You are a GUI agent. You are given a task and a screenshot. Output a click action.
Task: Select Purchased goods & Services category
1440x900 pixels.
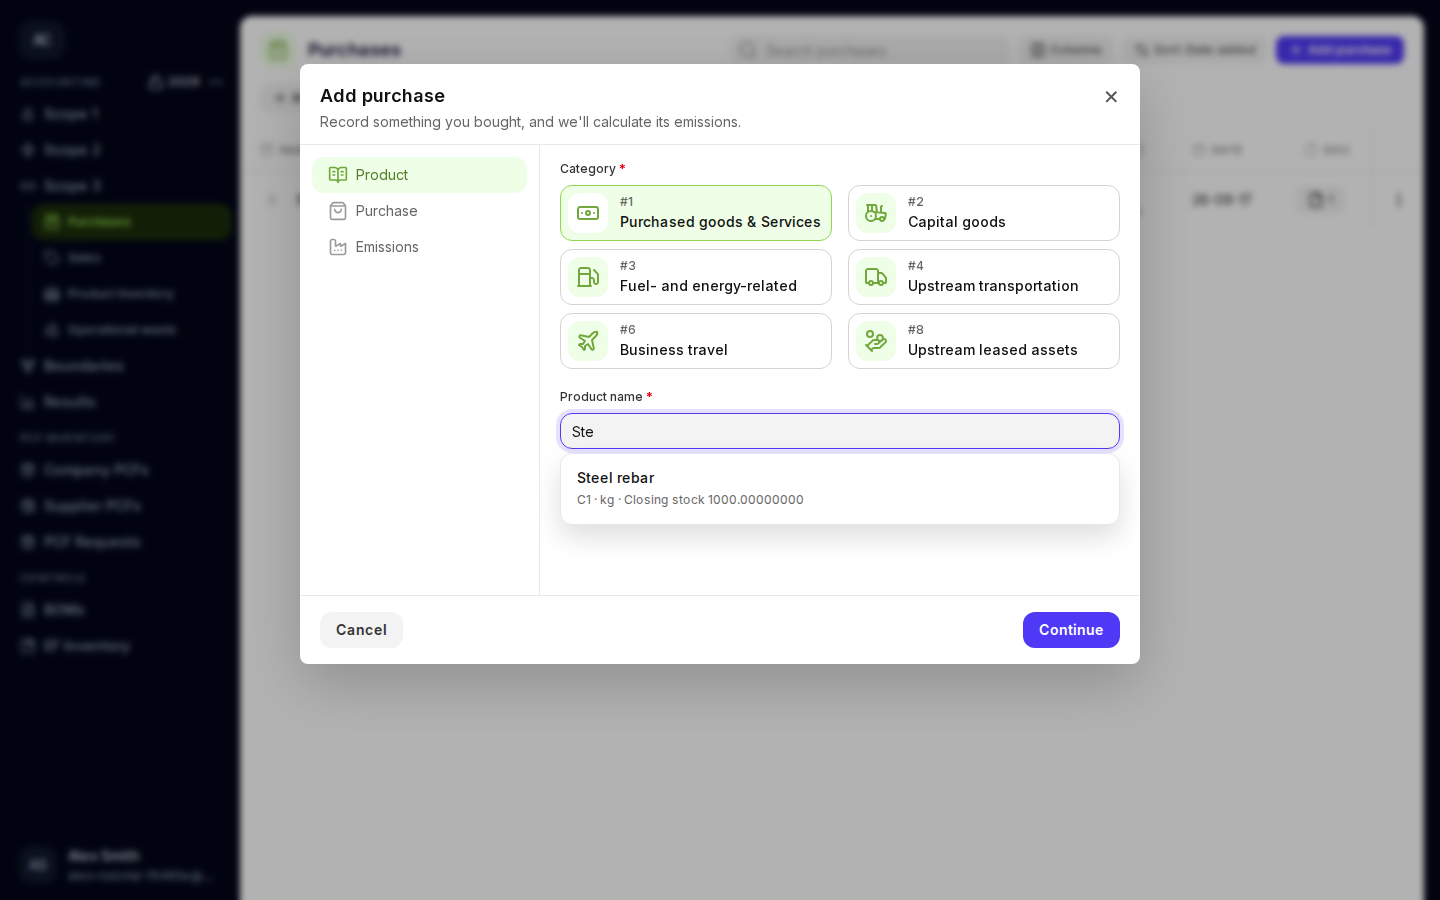coord(696,213)
